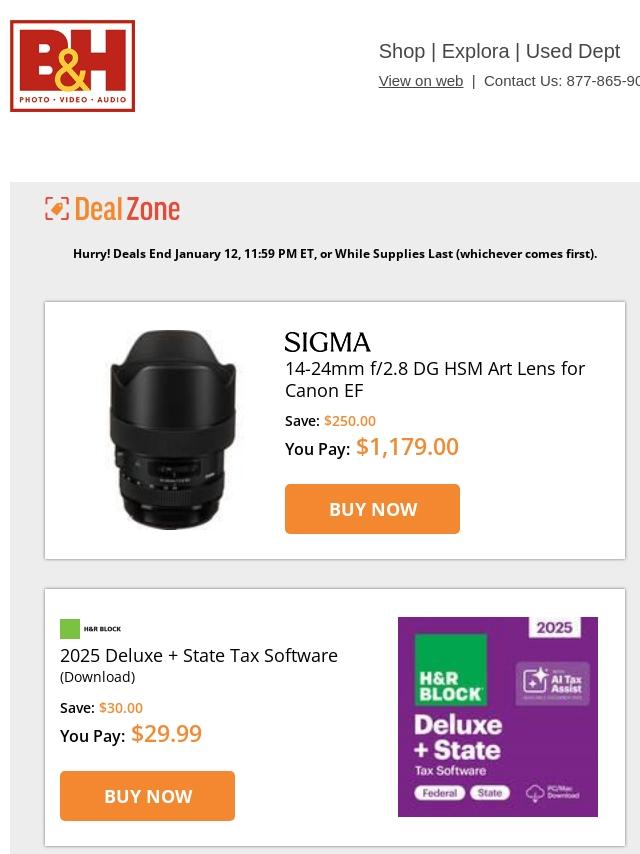The image size is (640, 854).
Task: Click the B&H Photo Video Audio logo
Action: click(73, 66)
